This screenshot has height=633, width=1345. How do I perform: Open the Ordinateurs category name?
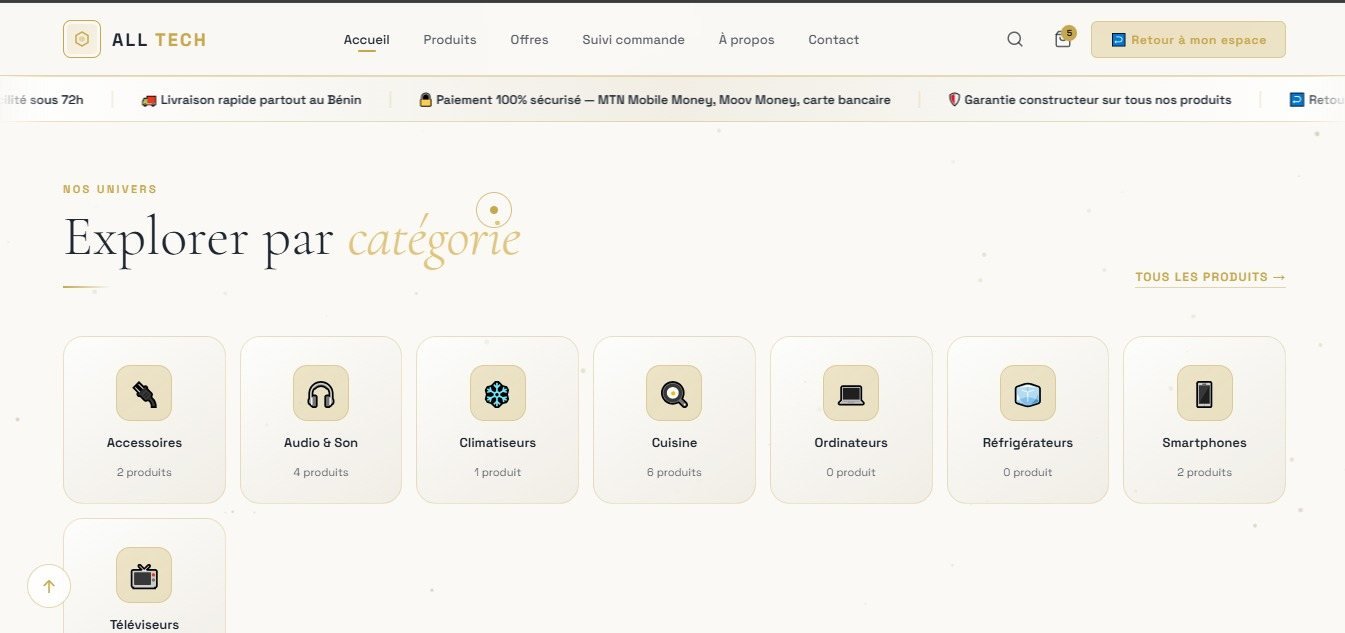click(x=851, y=443)
